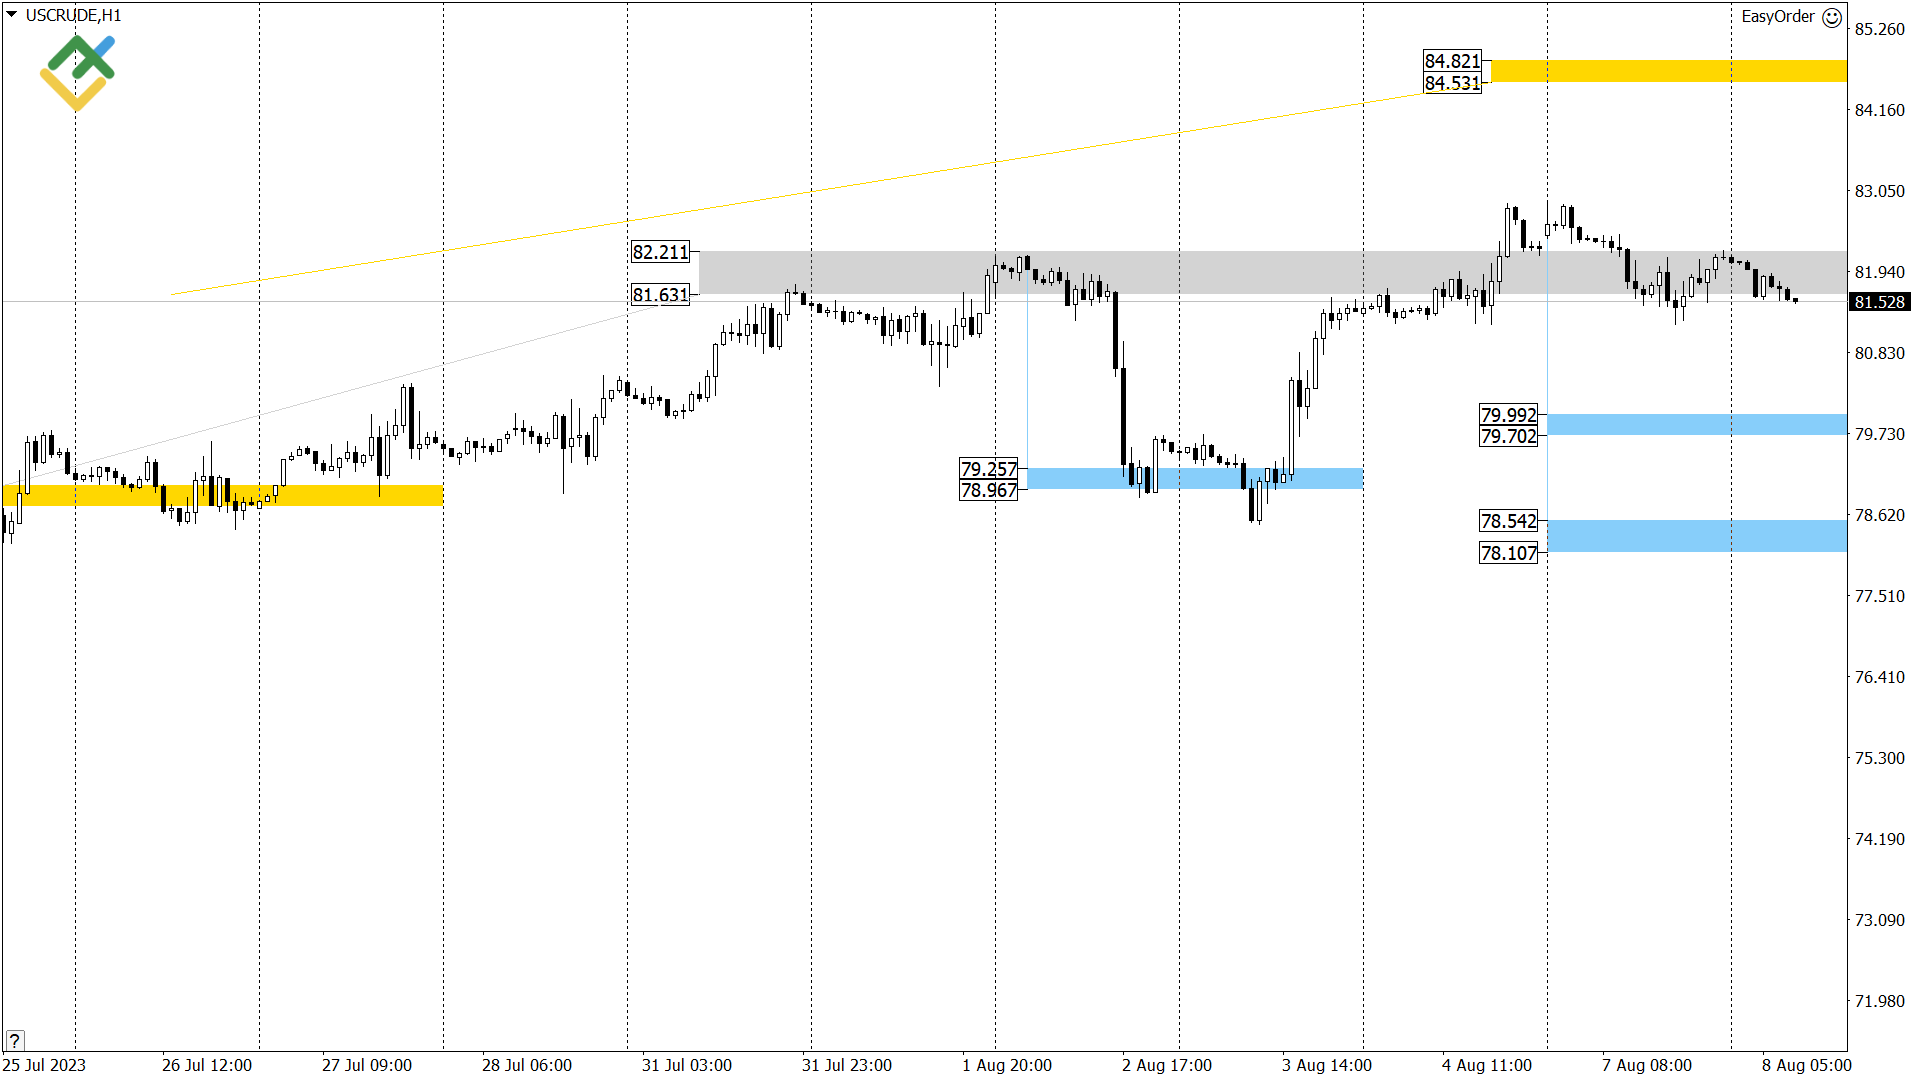
Task: Click the current price 81.528 box
Action: [1881, 302]
